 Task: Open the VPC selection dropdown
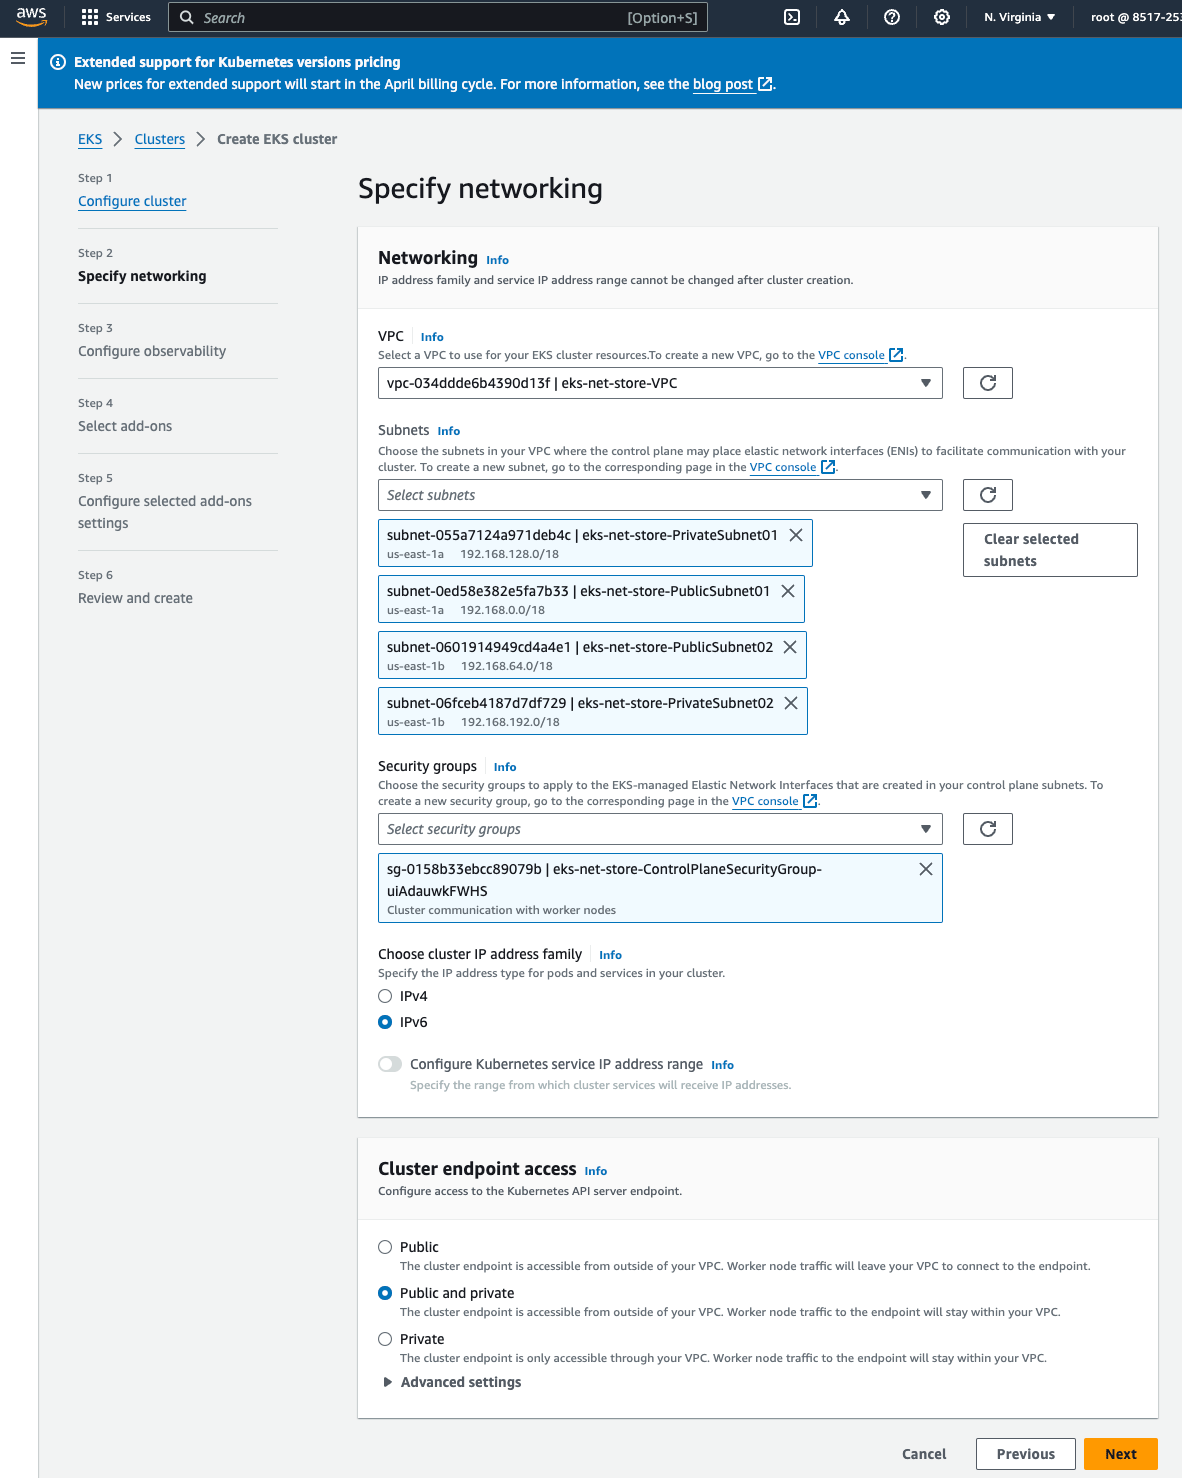click(x=660, y=383)
